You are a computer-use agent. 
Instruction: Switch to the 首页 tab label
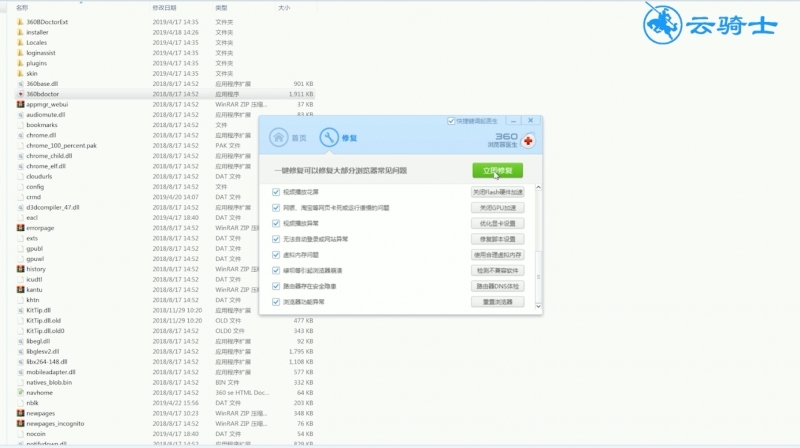click(299, 138)
